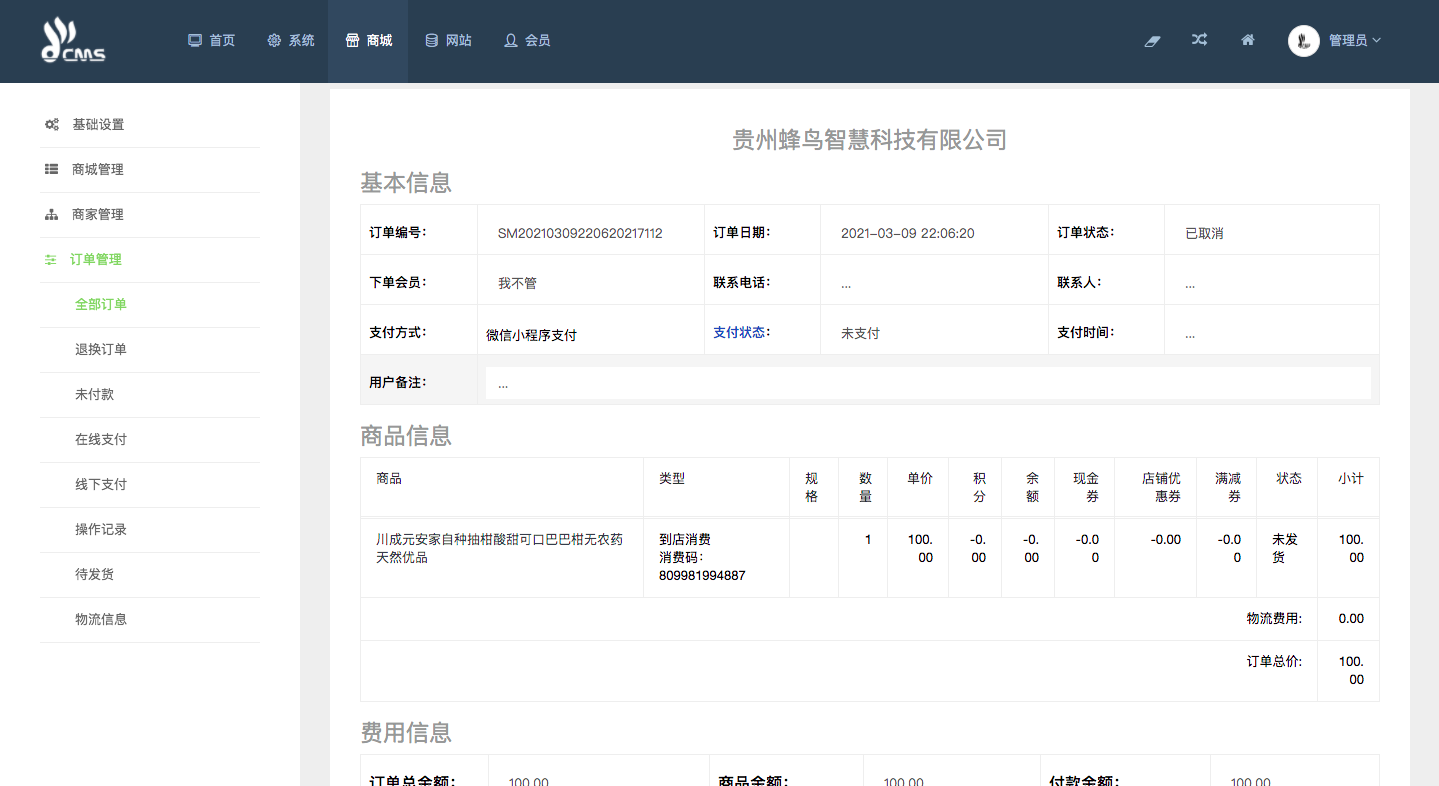Go to 网站 in top navigation

448,41
